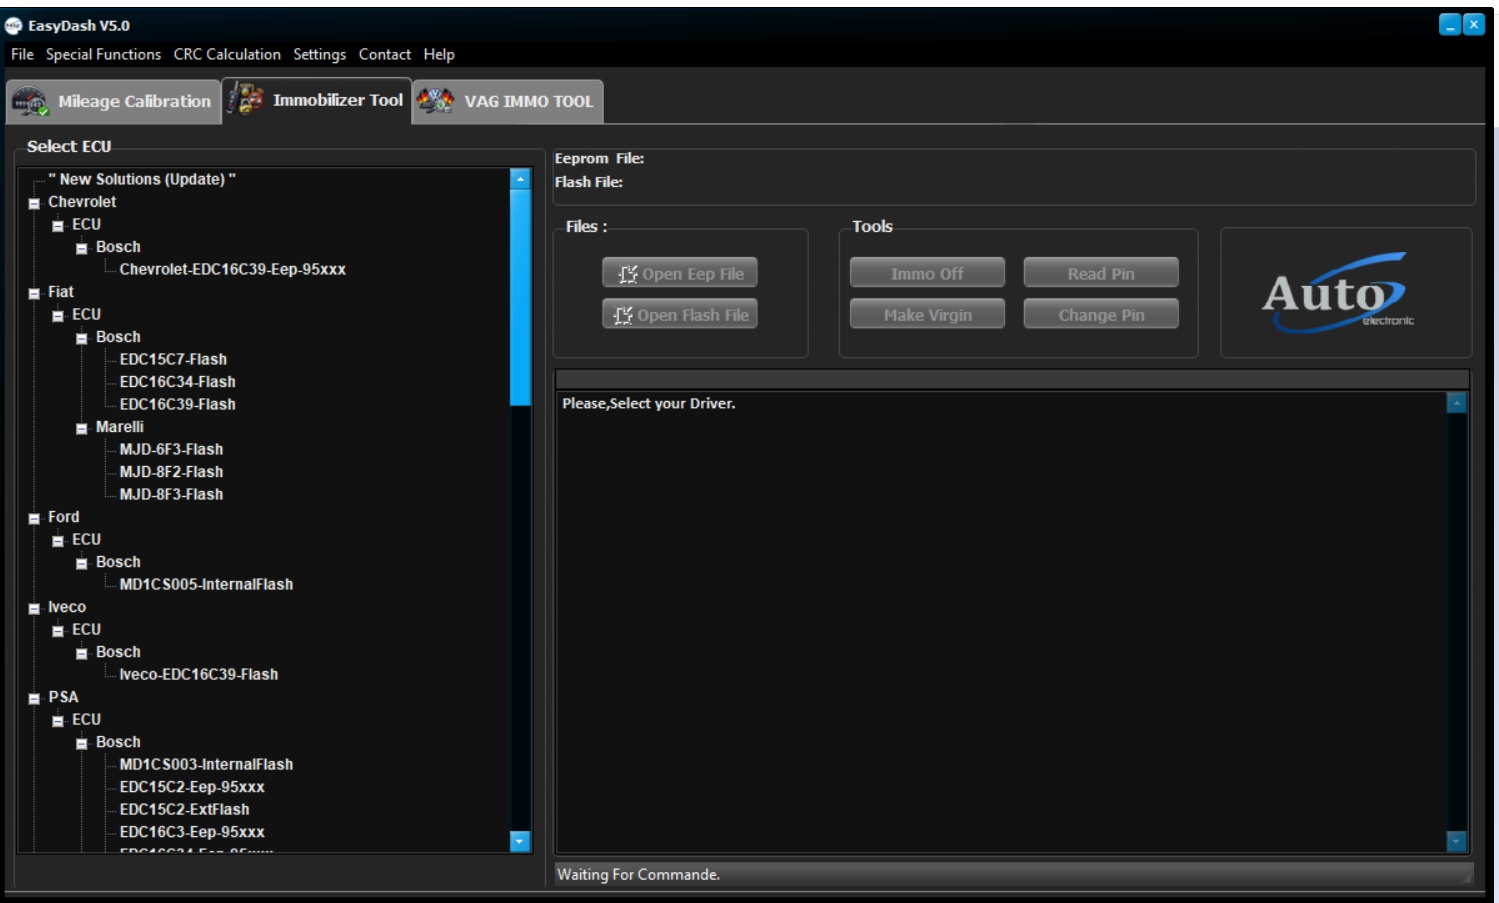The image size is (1499, 903).
Task: Click the EasyDash title bar app icon
Action: click(x=14, y=26)
